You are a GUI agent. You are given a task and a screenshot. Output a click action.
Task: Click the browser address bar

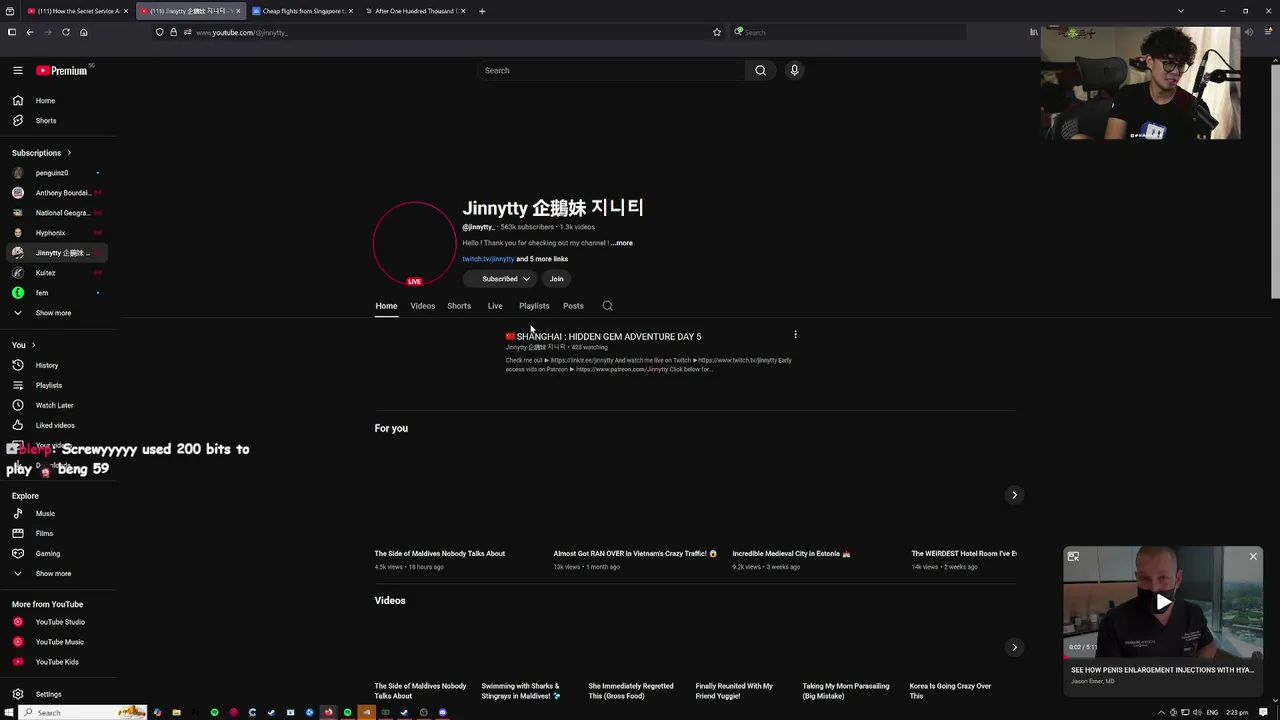coord(440,32)
